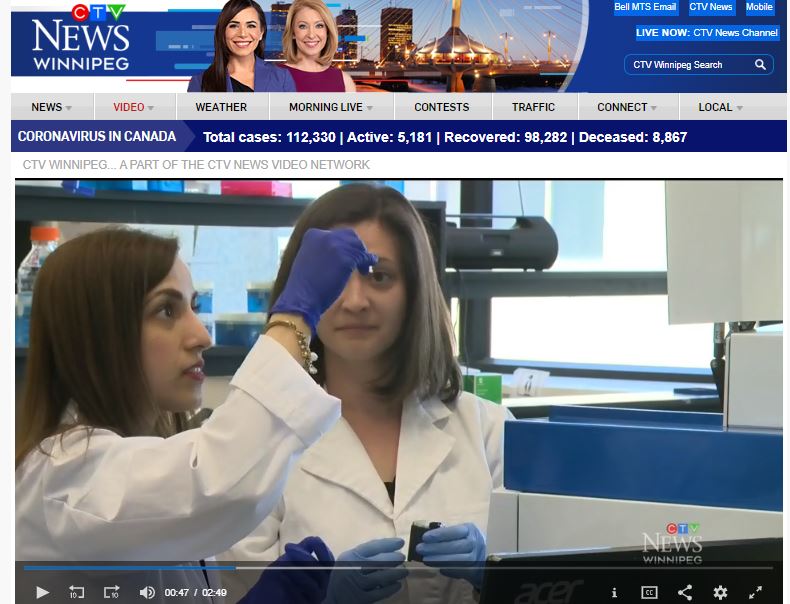Skip forward 10 seconds
The image size is (790, 604).
111,592
